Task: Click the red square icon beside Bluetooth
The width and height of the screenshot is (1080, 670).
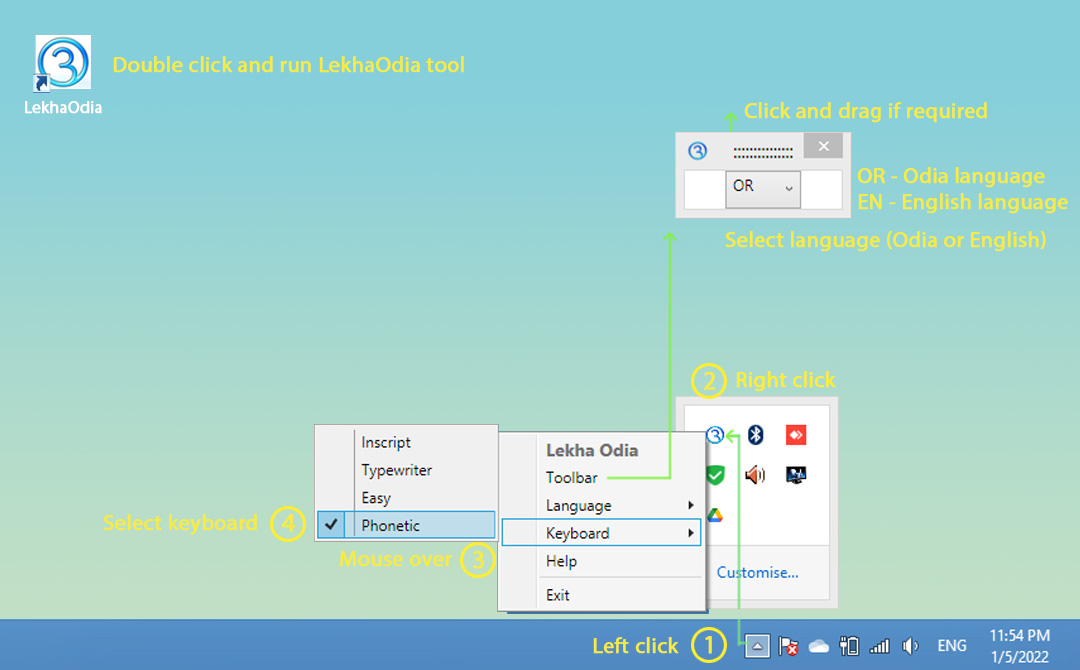Action: (796, 435)
